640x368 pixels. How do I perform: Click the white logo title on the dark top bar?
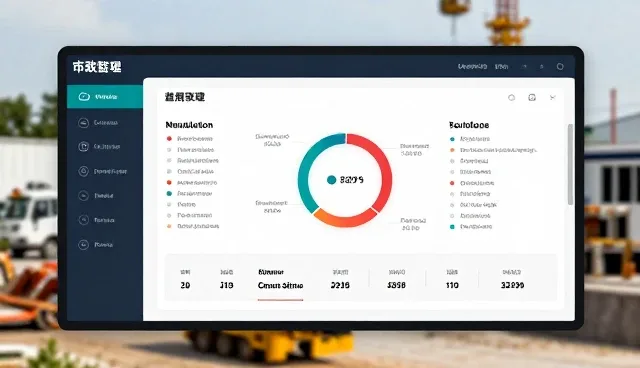point(97,67)
